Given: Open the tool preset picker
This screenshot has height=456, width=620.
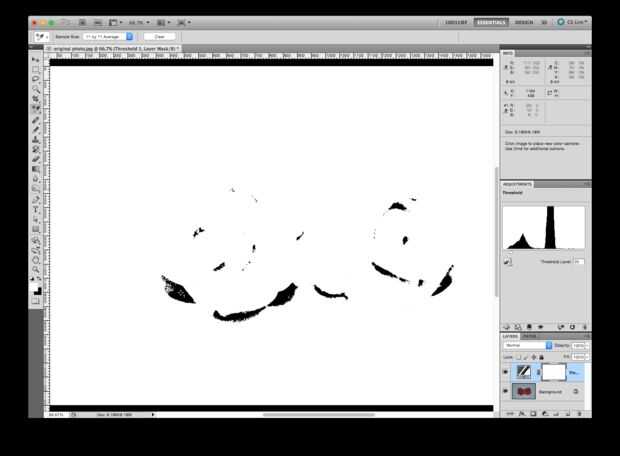Looking at the screenshot, I should [42, 37].
